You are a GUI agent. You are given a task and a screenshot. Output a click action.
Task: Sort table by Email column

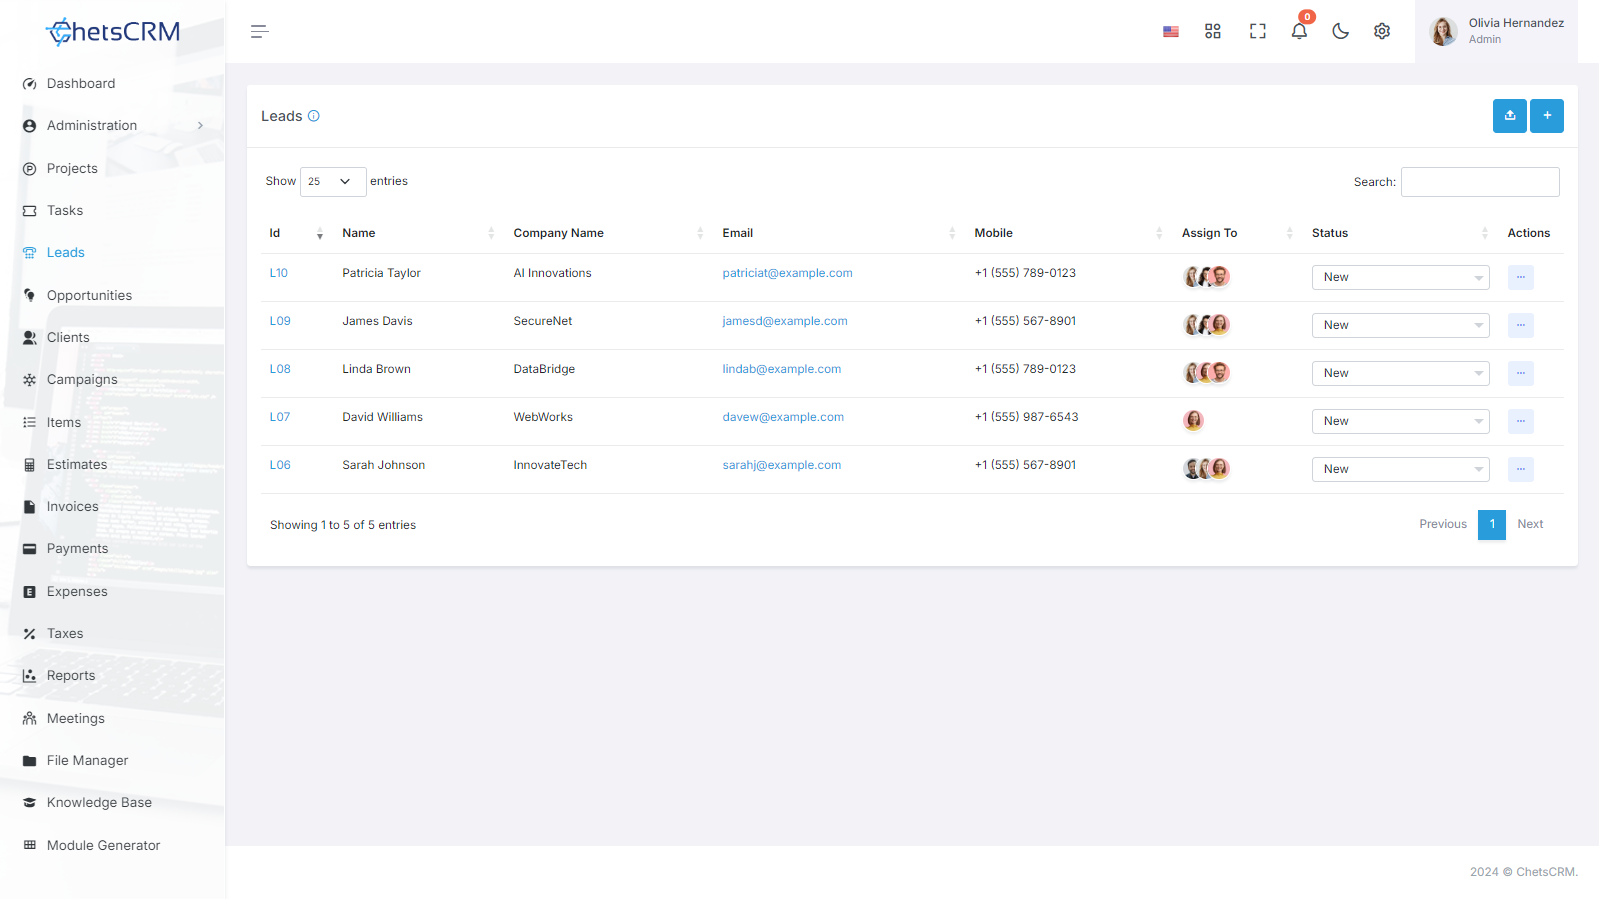click(x=839, y=233)
